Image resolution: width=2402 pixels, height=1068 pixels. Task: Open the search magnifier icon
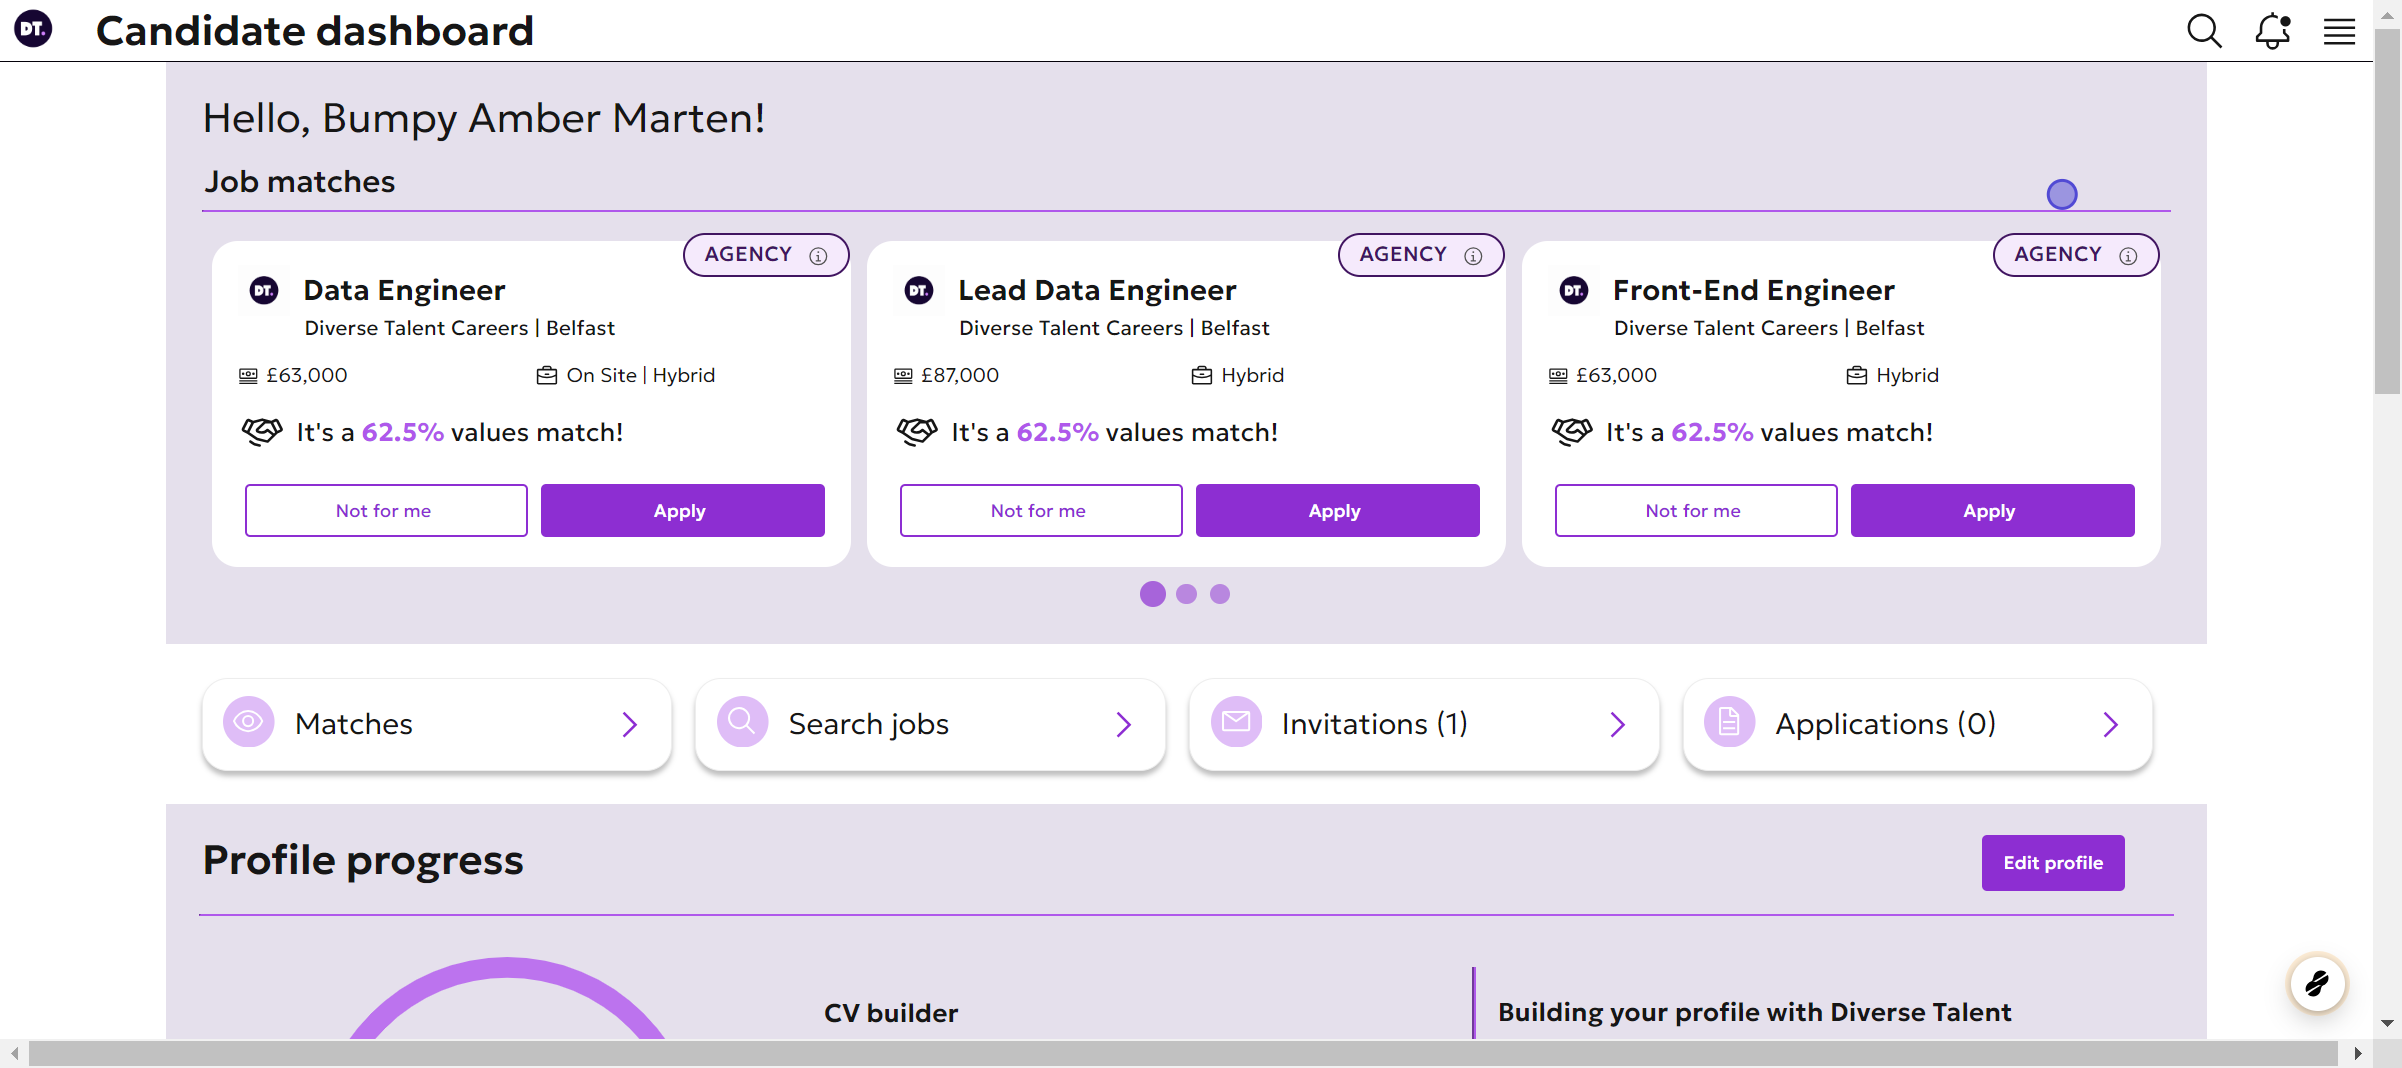2203,31
